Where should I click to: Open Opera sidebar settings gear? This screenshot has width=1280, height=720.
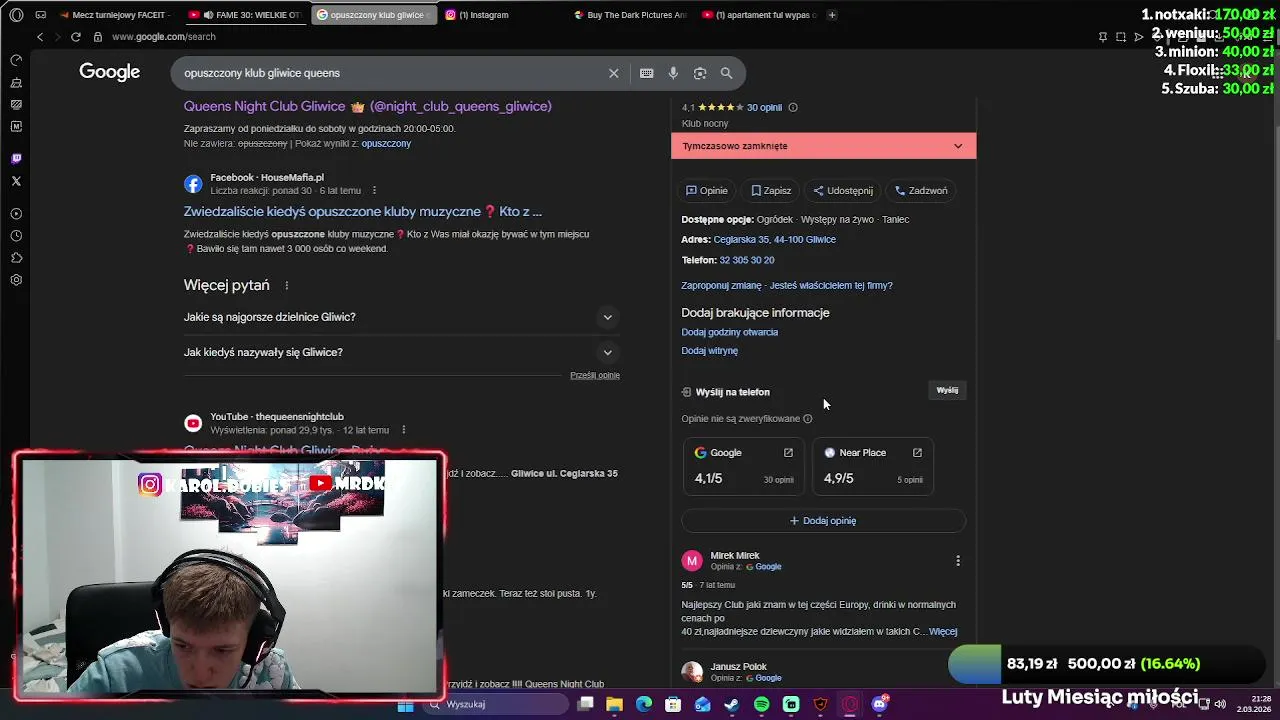pos(16,280)
